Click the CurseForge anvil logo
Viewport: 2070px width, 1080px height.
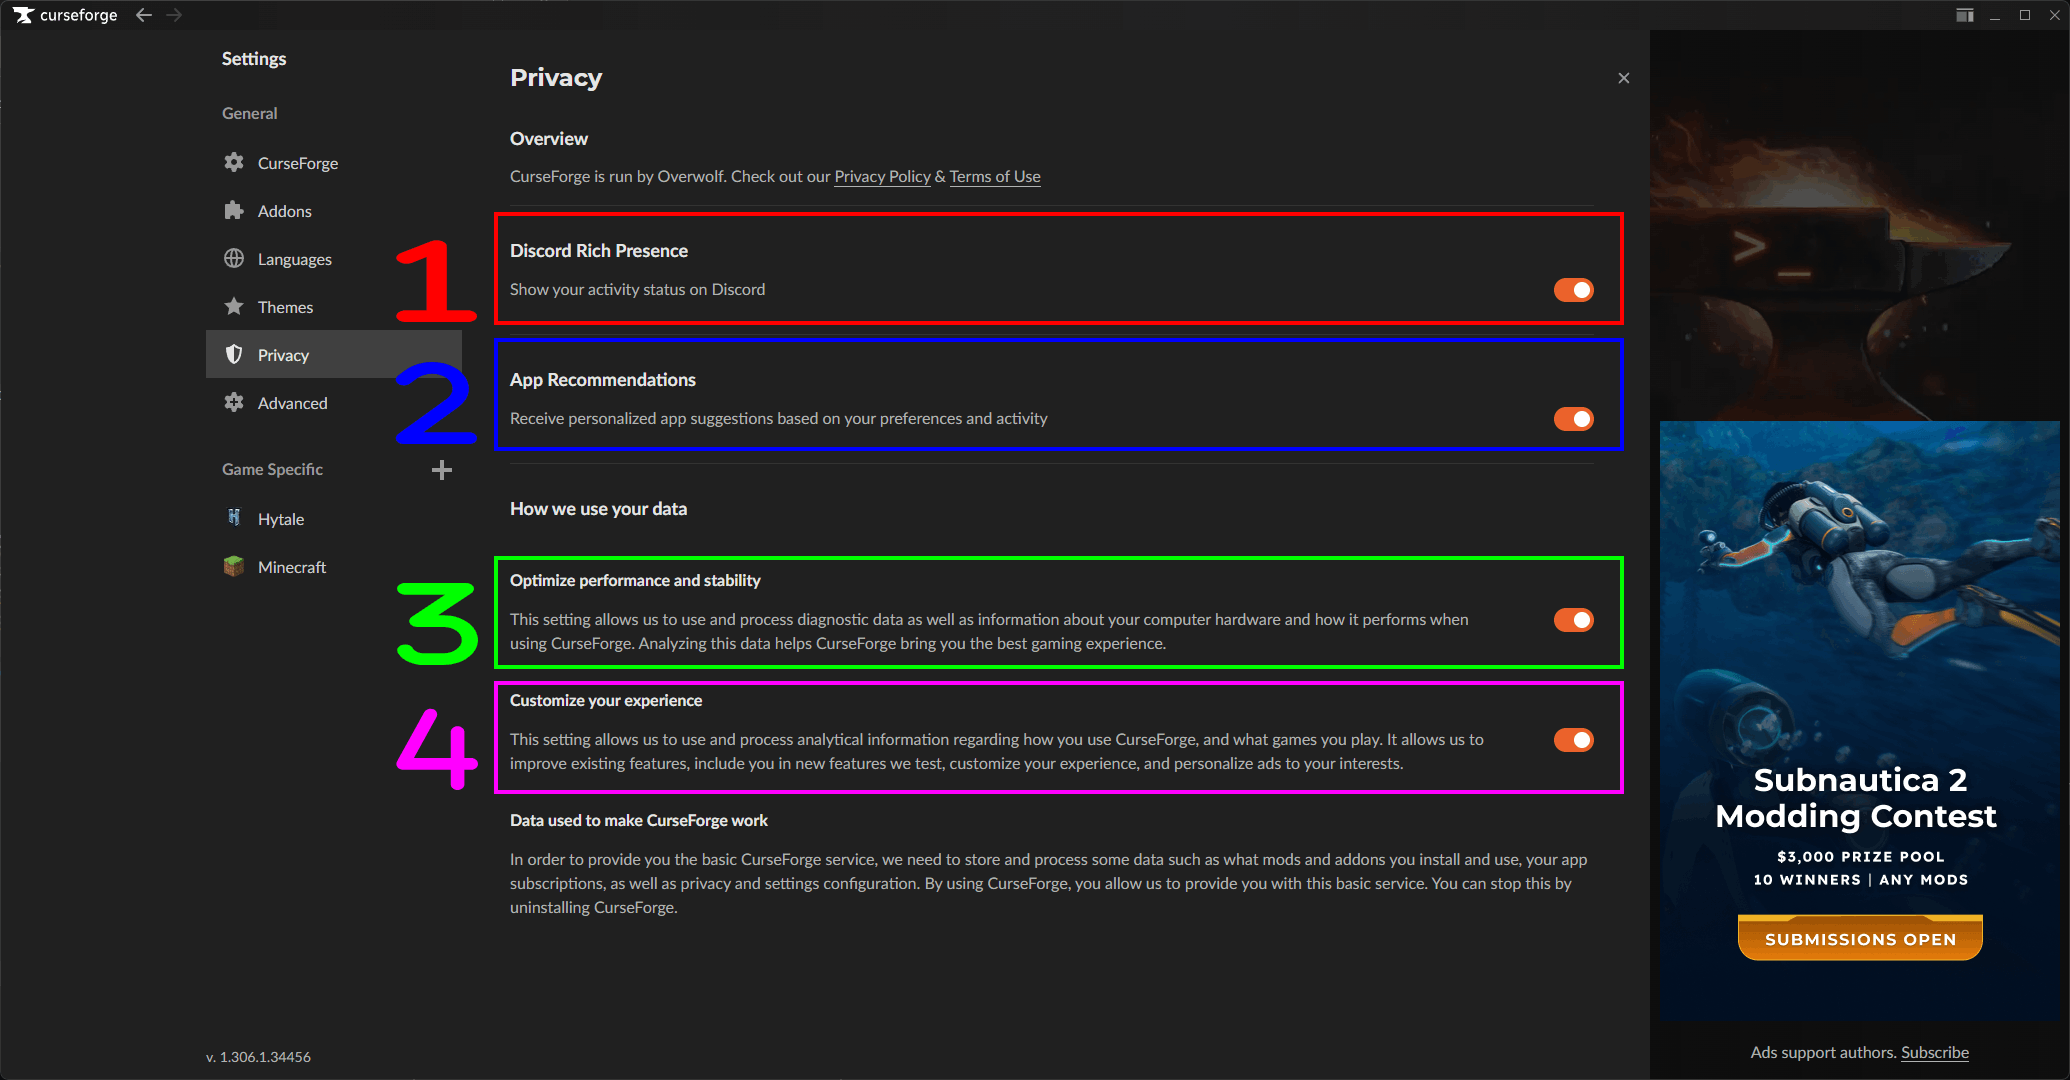tap(23, 15)
